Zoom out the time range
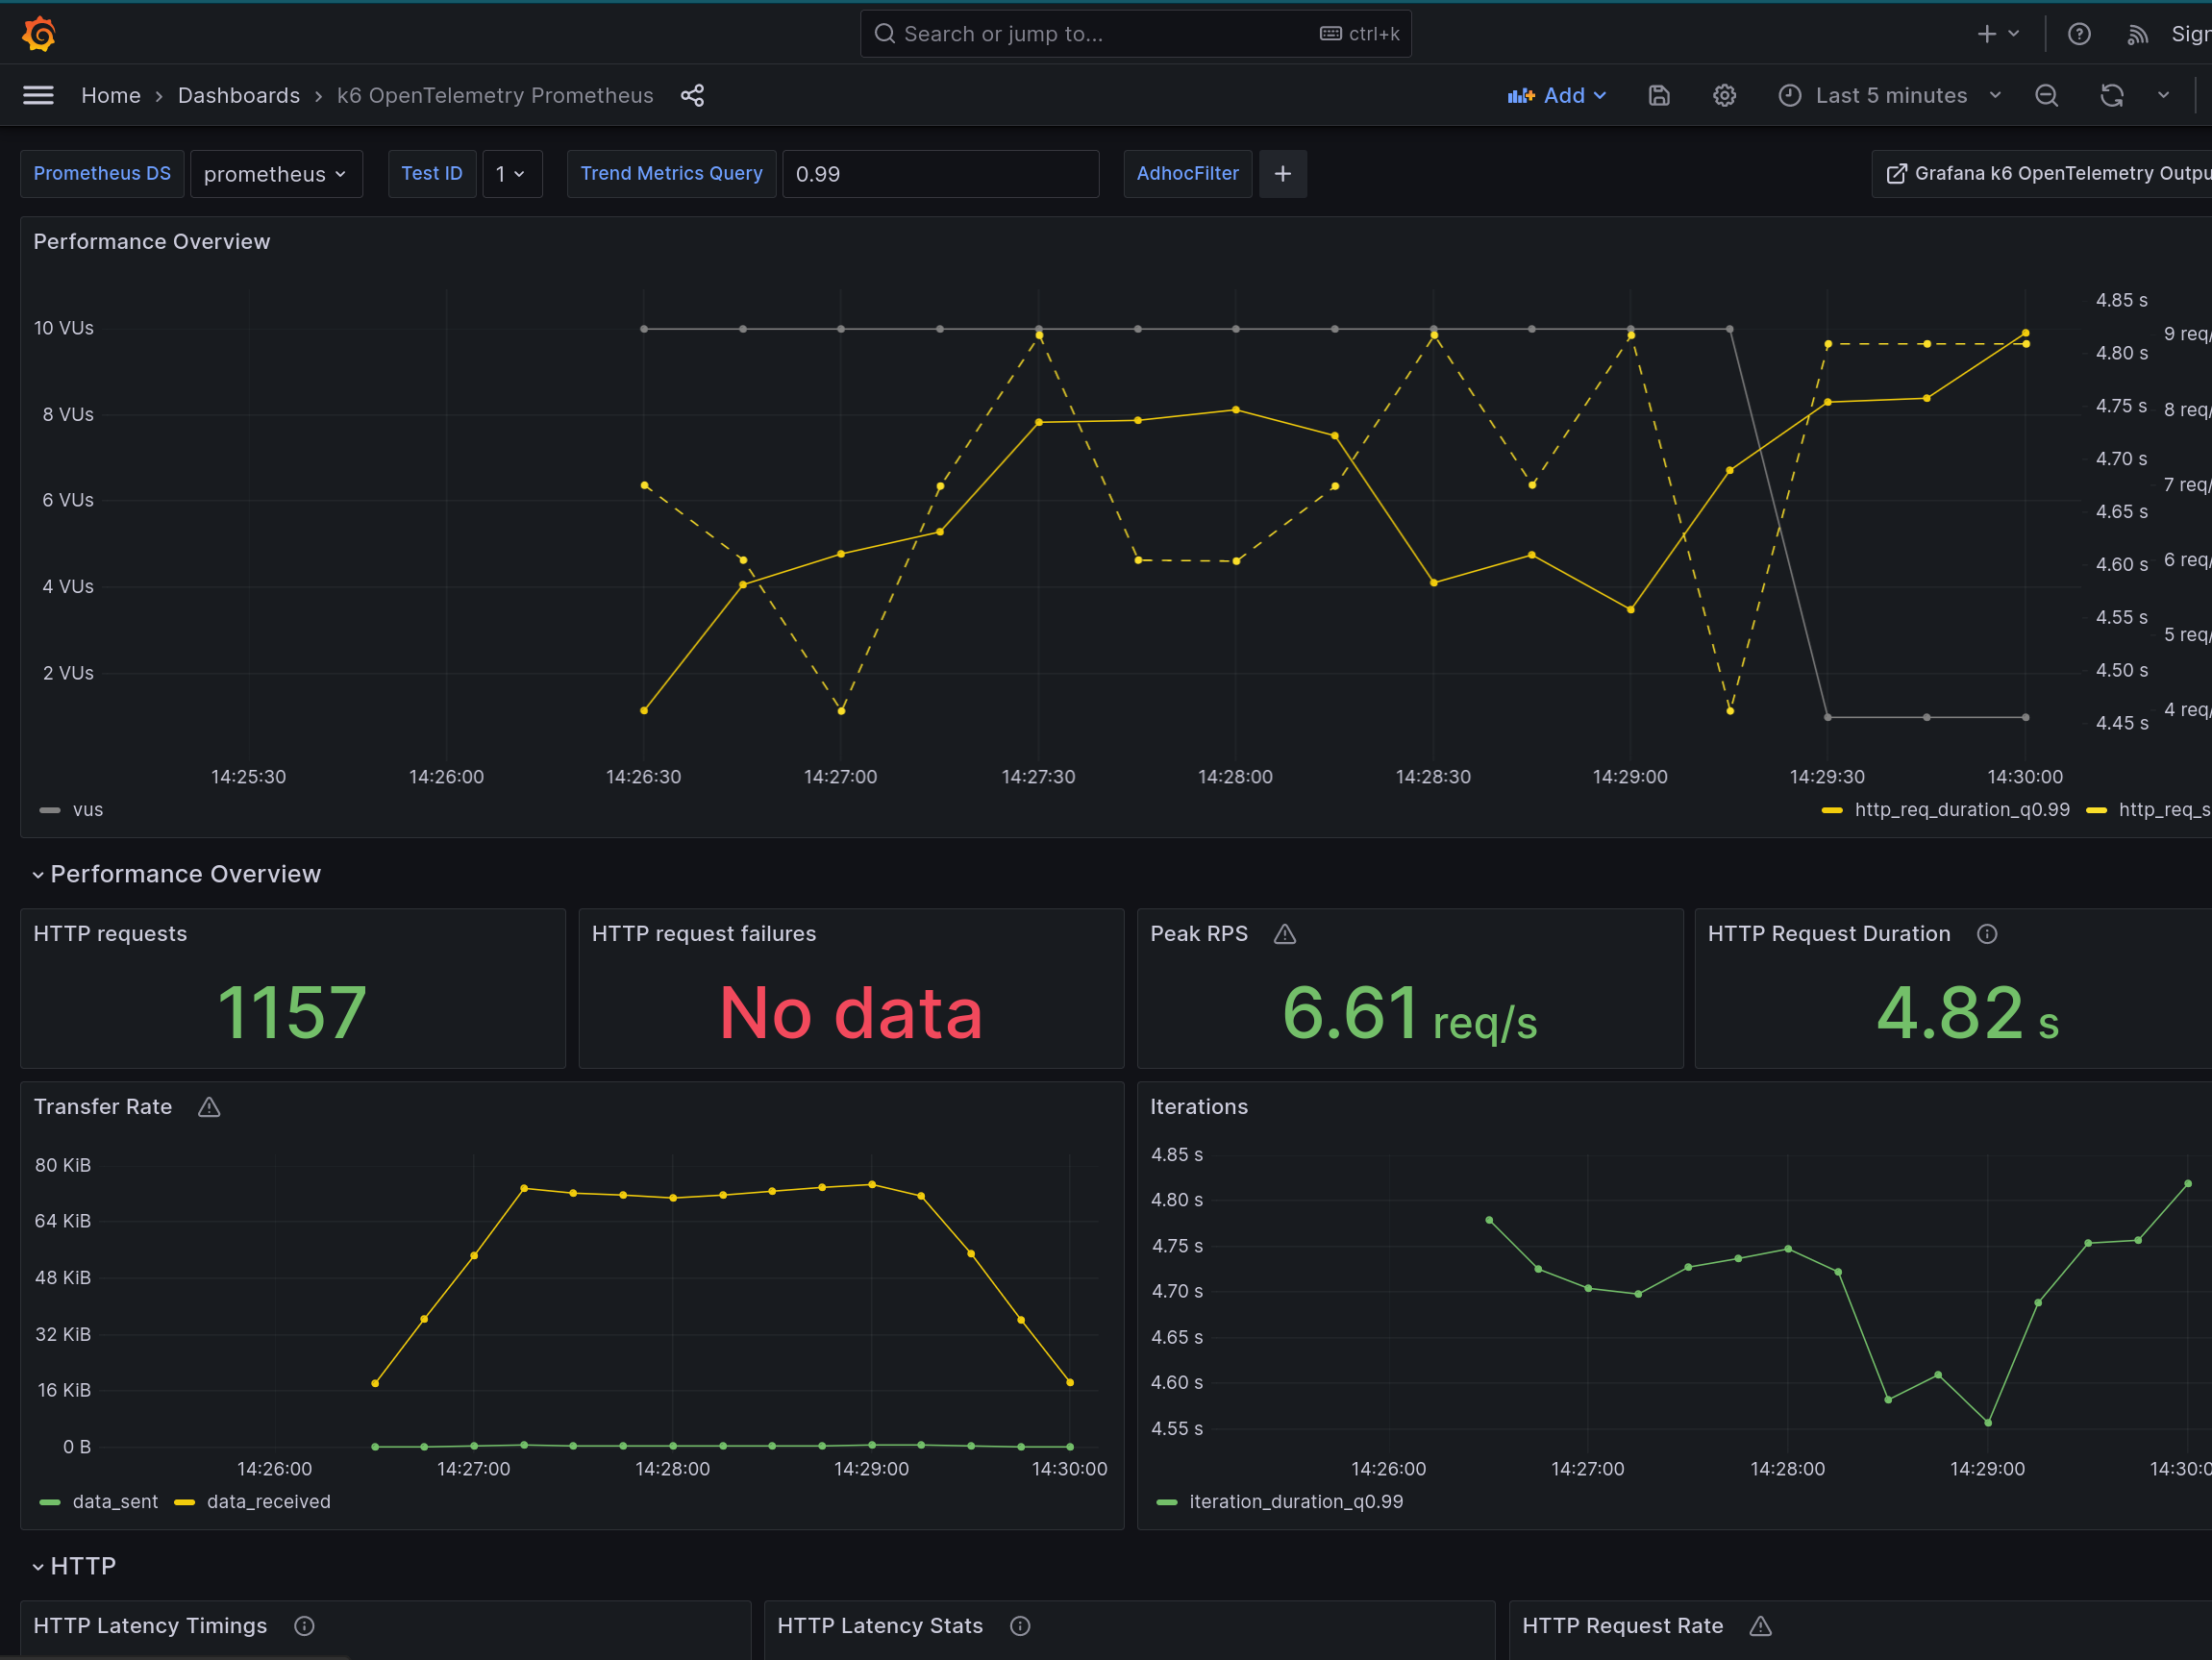Image resolution: width=2212 pixels, height=1660 pixels. [2046, 95]
